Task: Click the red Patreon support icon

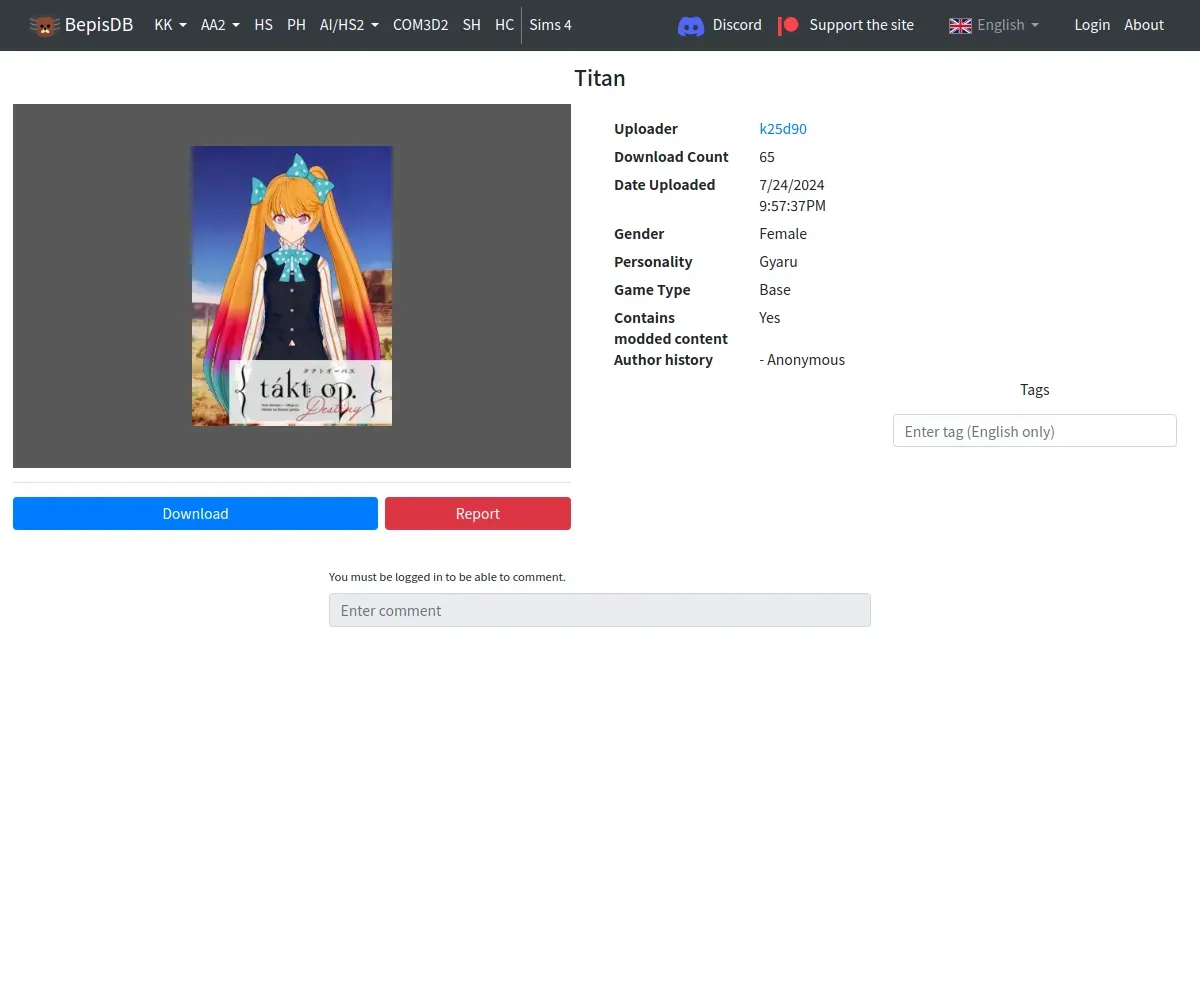Action: click(789, 25)
